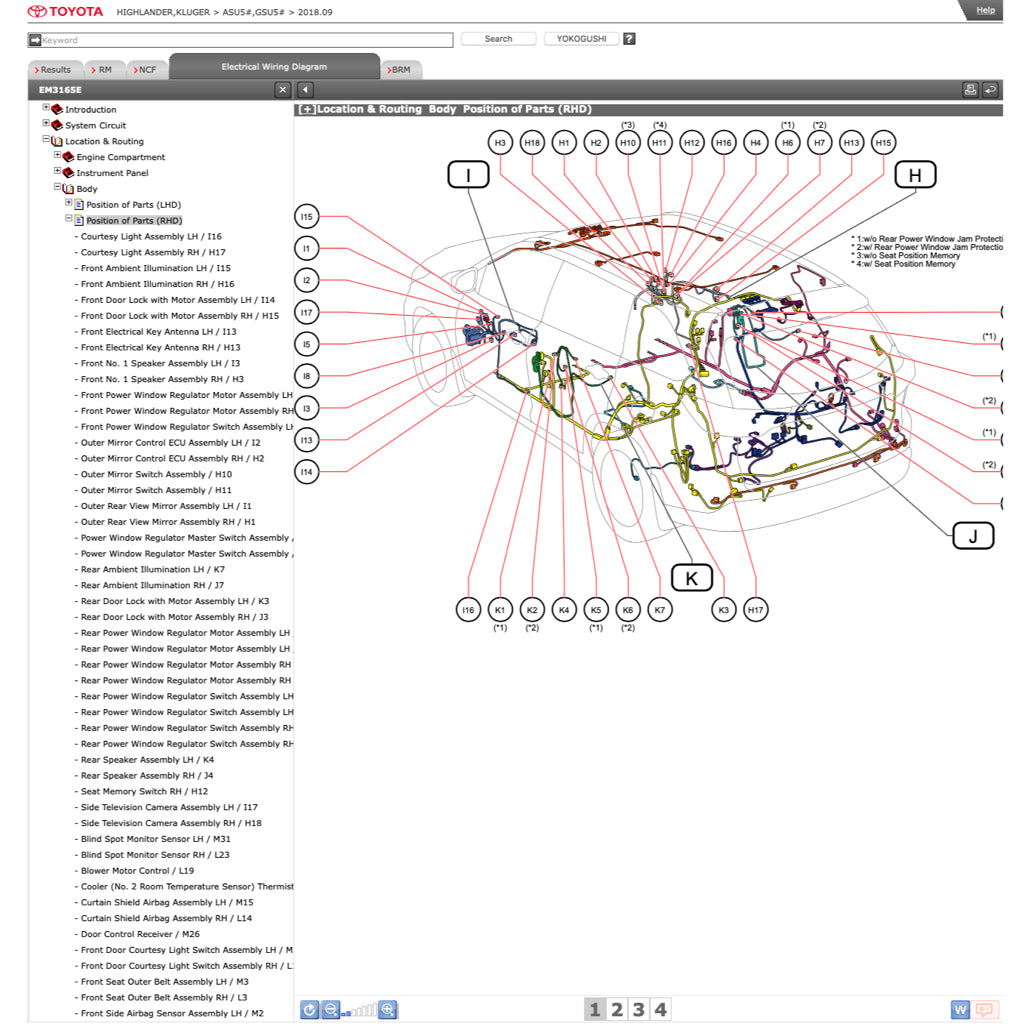The image size is (1024, 1024).
Task: Click the Keyword search input field
Action: point(240,40)
